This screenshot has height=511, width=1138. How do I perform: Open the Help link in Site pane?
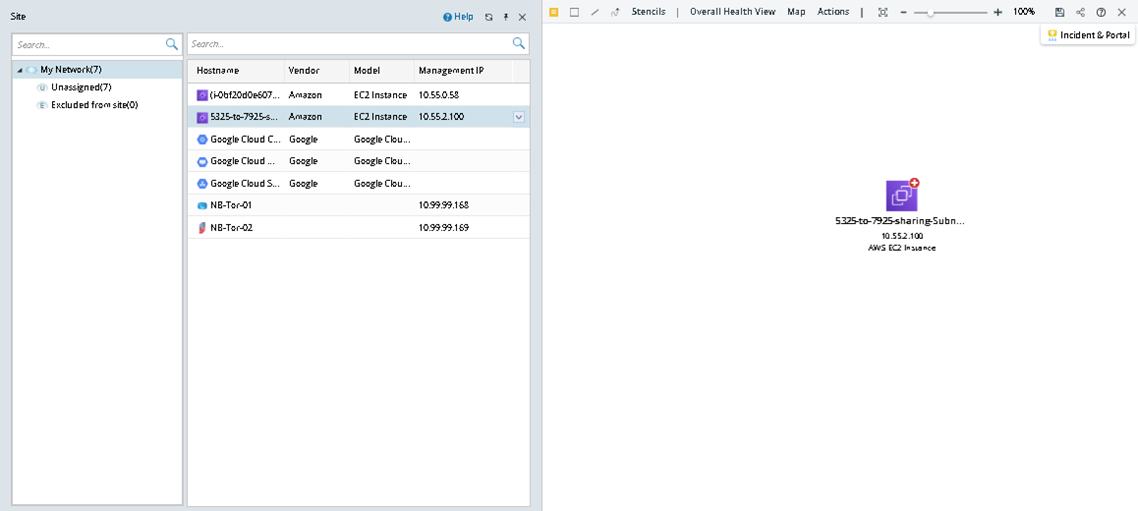tap(458, 17)
